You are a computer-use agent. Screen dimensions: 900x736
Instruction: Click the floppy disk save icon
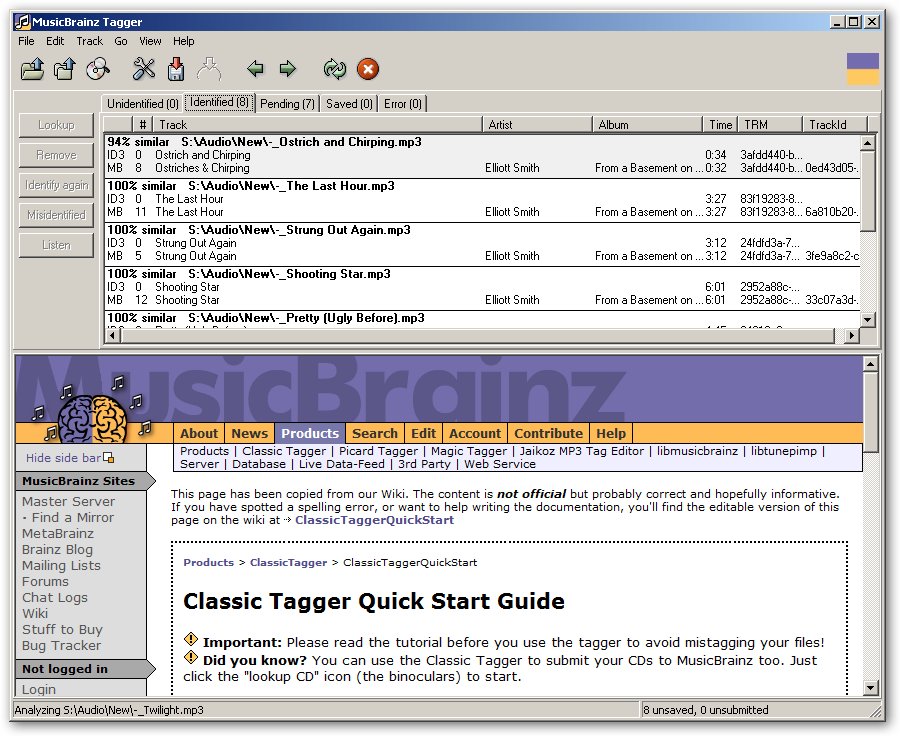(176, 69)
